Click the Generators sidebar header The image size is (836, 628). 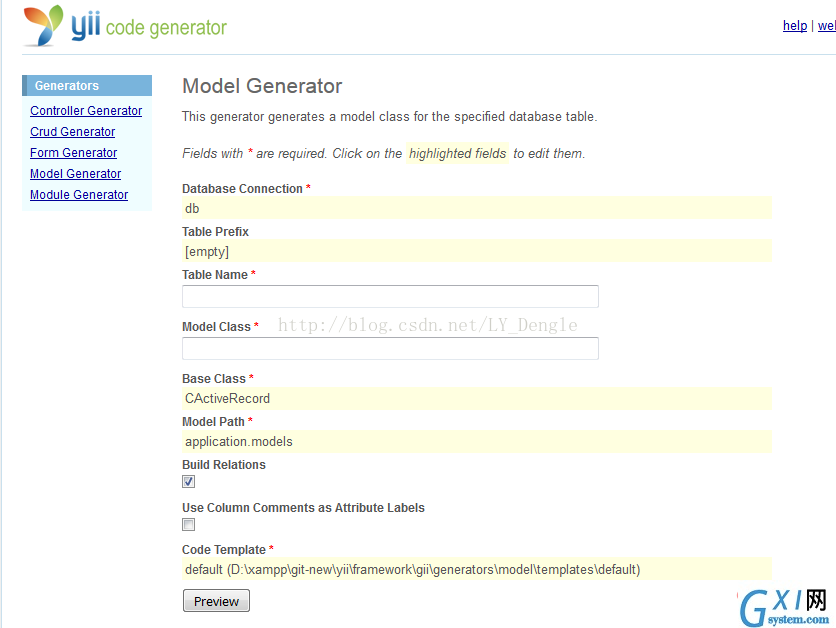pyautogui.click(x=87, y=85)
